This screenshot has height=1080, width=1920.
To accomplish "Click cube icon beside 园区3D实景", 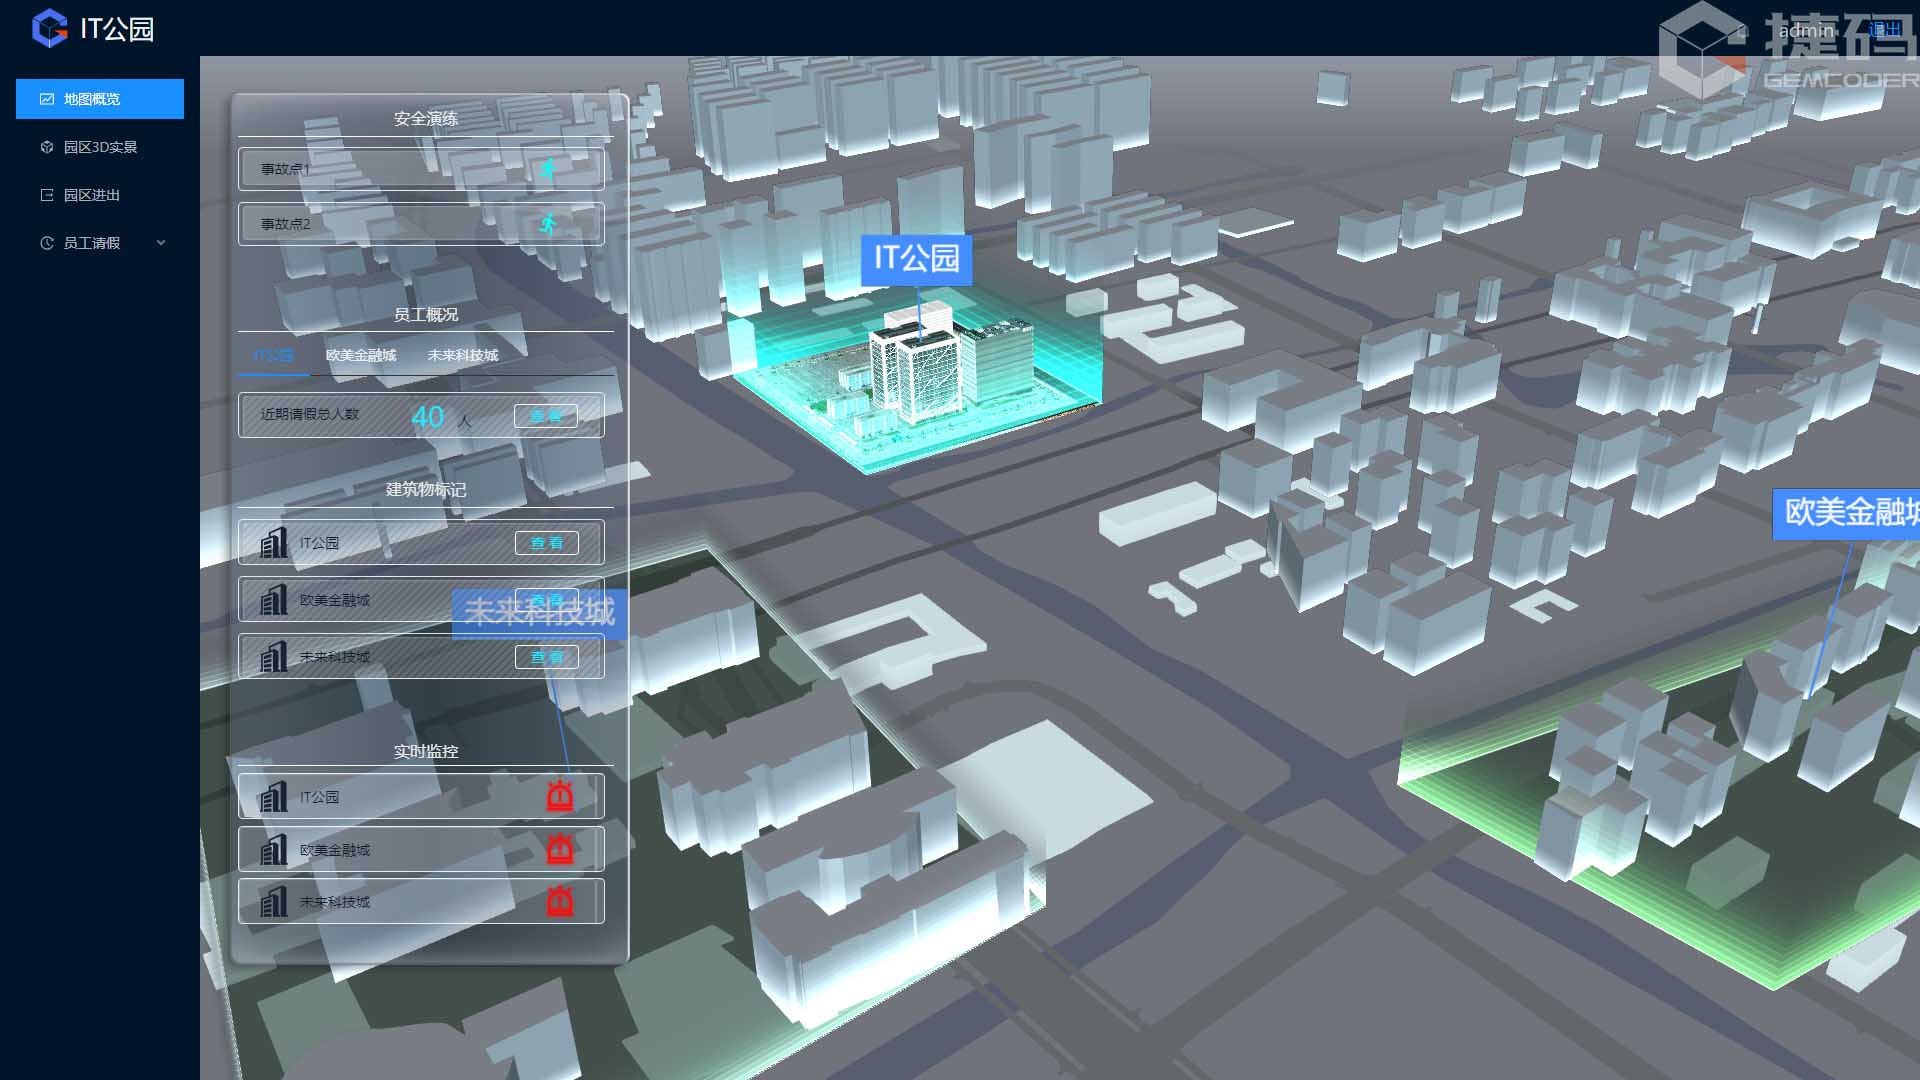I will pyautogui.click(x=47, y=147).
